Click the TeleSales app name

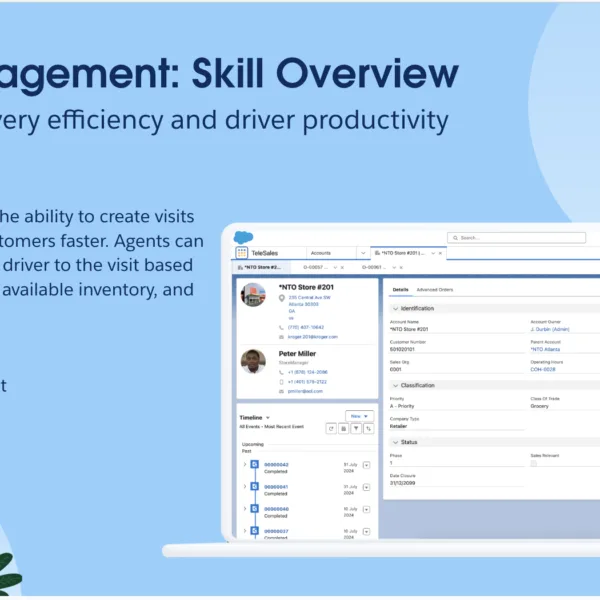[264, 253]
